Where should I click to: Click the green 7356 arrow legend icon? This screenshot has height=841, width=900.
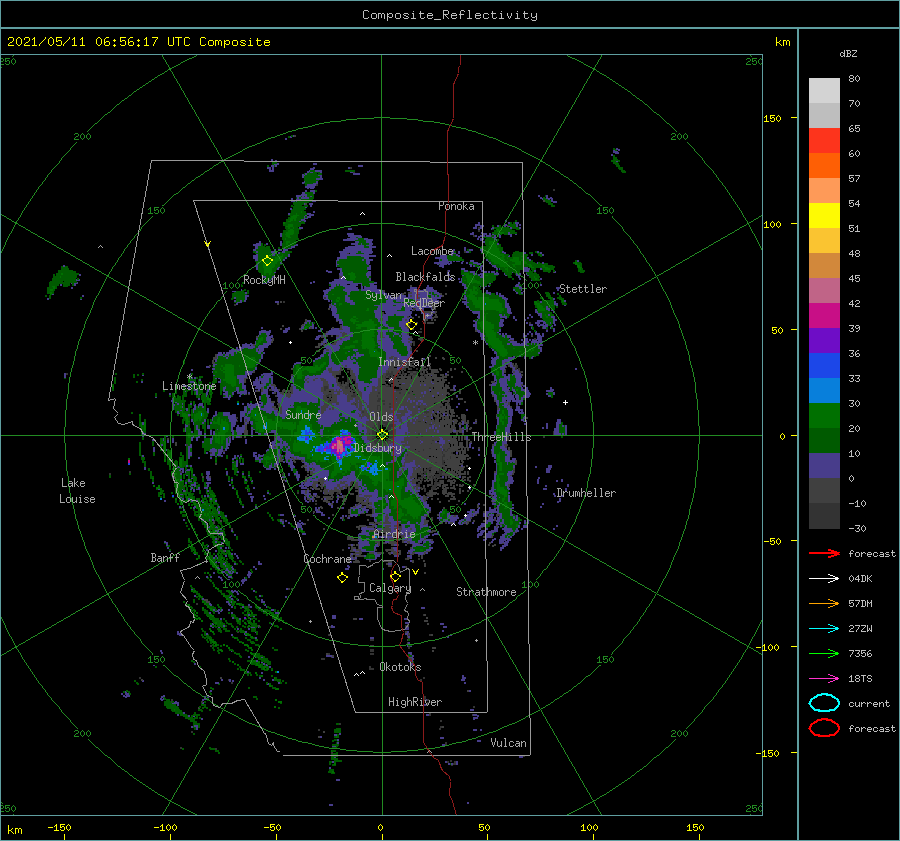click(824, 653)
